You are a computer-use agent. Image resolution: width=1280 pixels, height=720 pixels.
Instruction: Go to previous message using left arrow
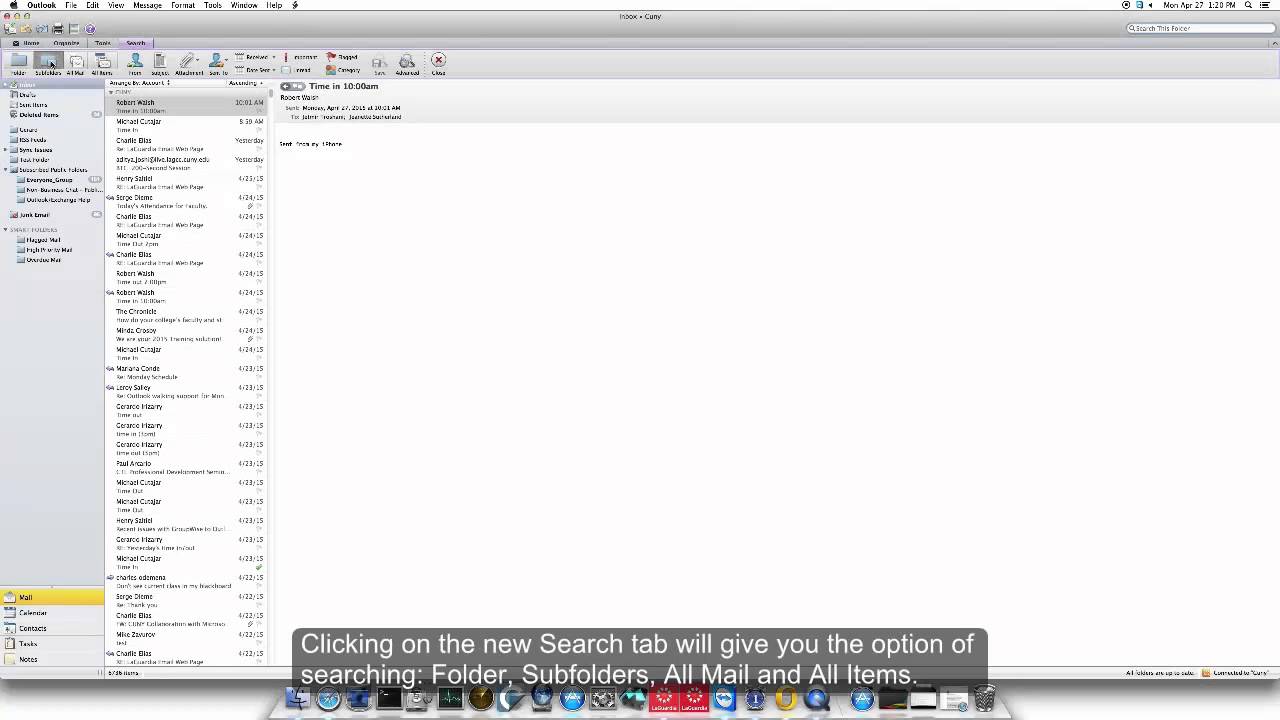[x=287, y=87]
